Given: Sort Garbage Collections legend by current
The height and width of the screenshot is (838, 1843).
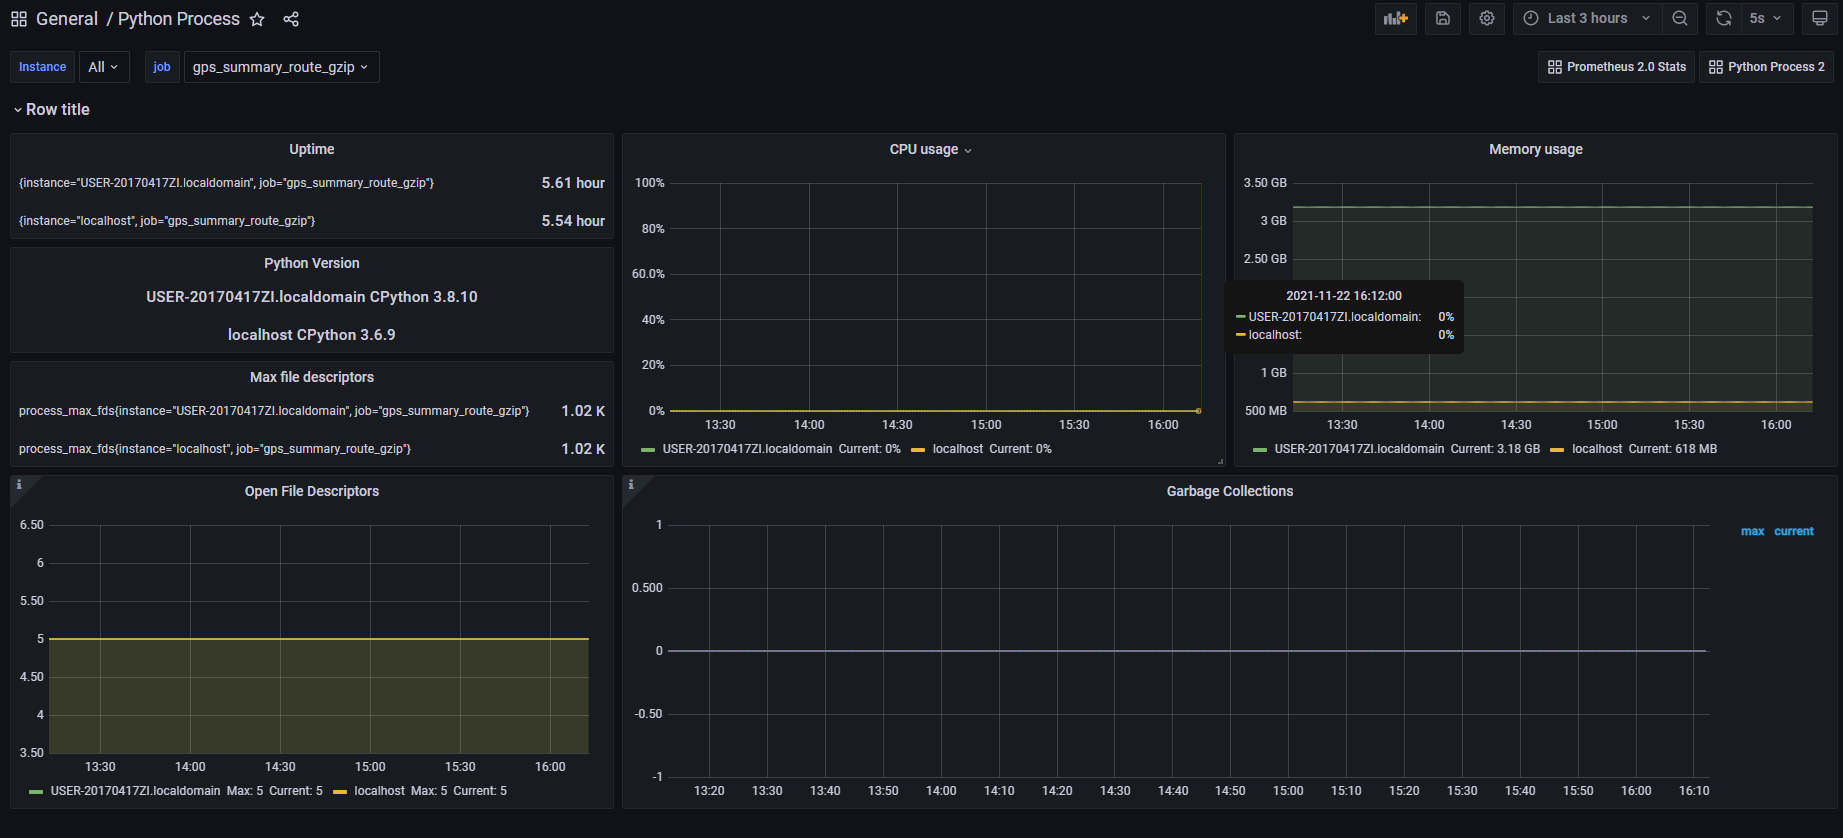Looking at the screenshot, I should click(x=1794, y=531).
